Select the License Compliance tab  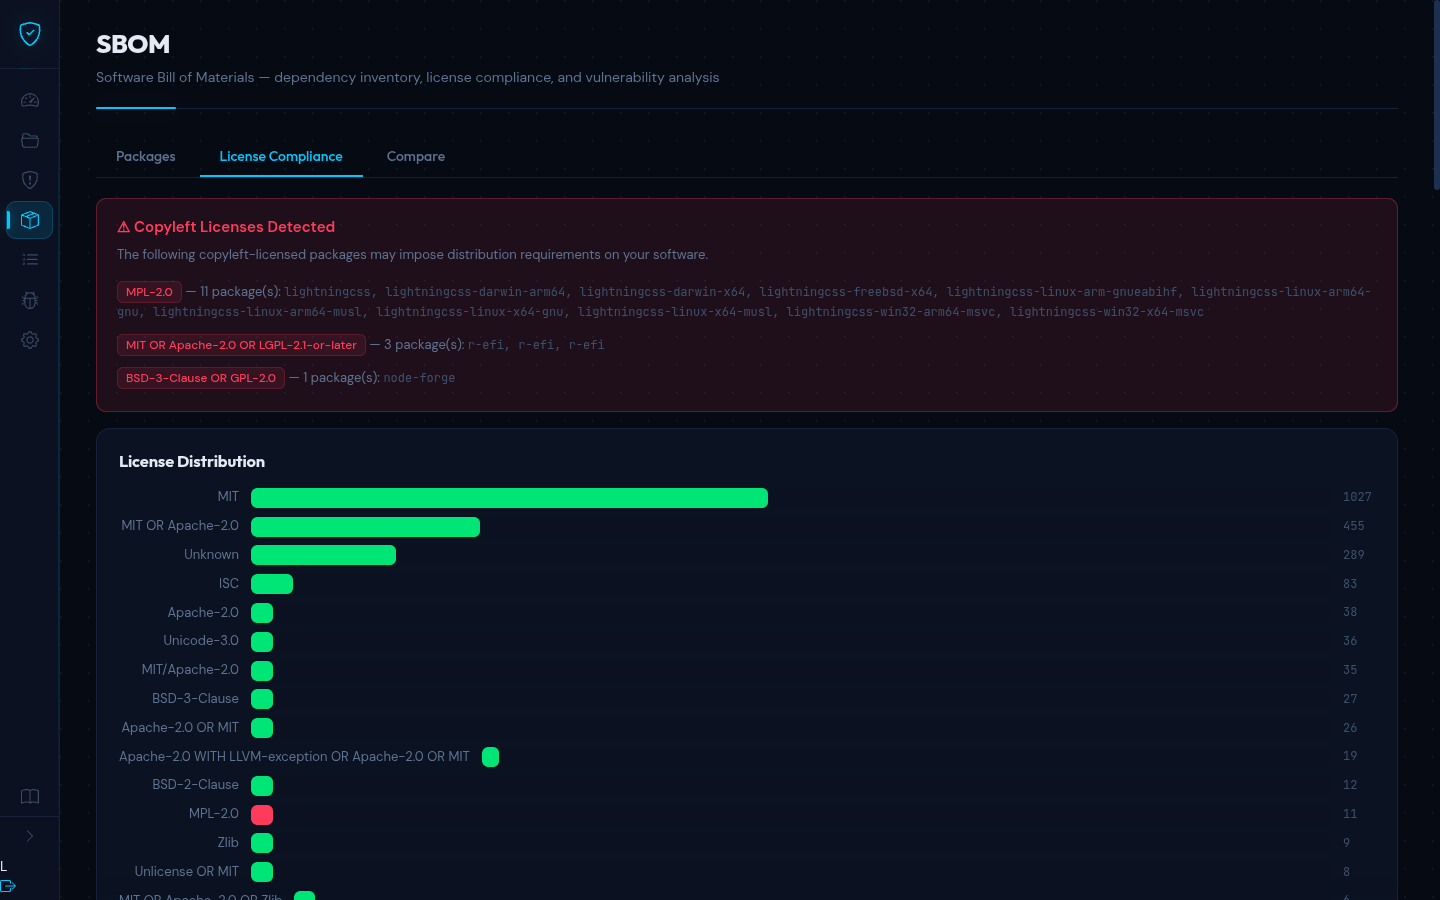(280, 156)
